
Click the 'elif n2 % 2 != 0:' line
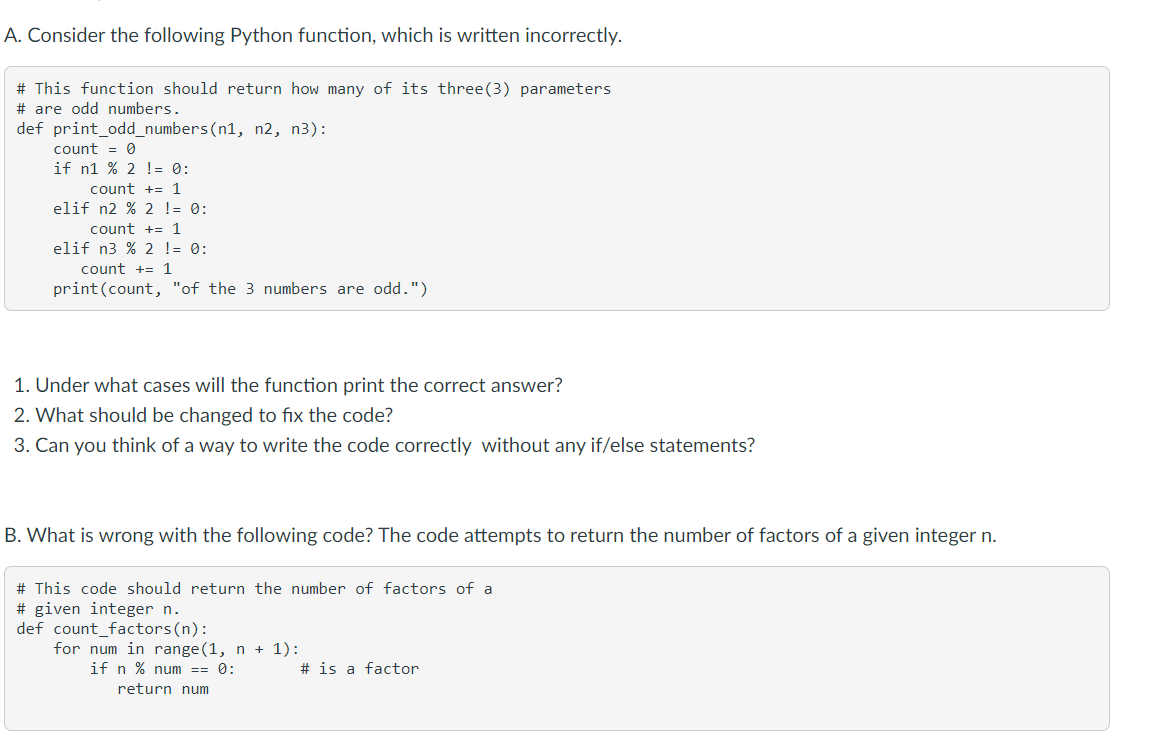click(130, 209)
